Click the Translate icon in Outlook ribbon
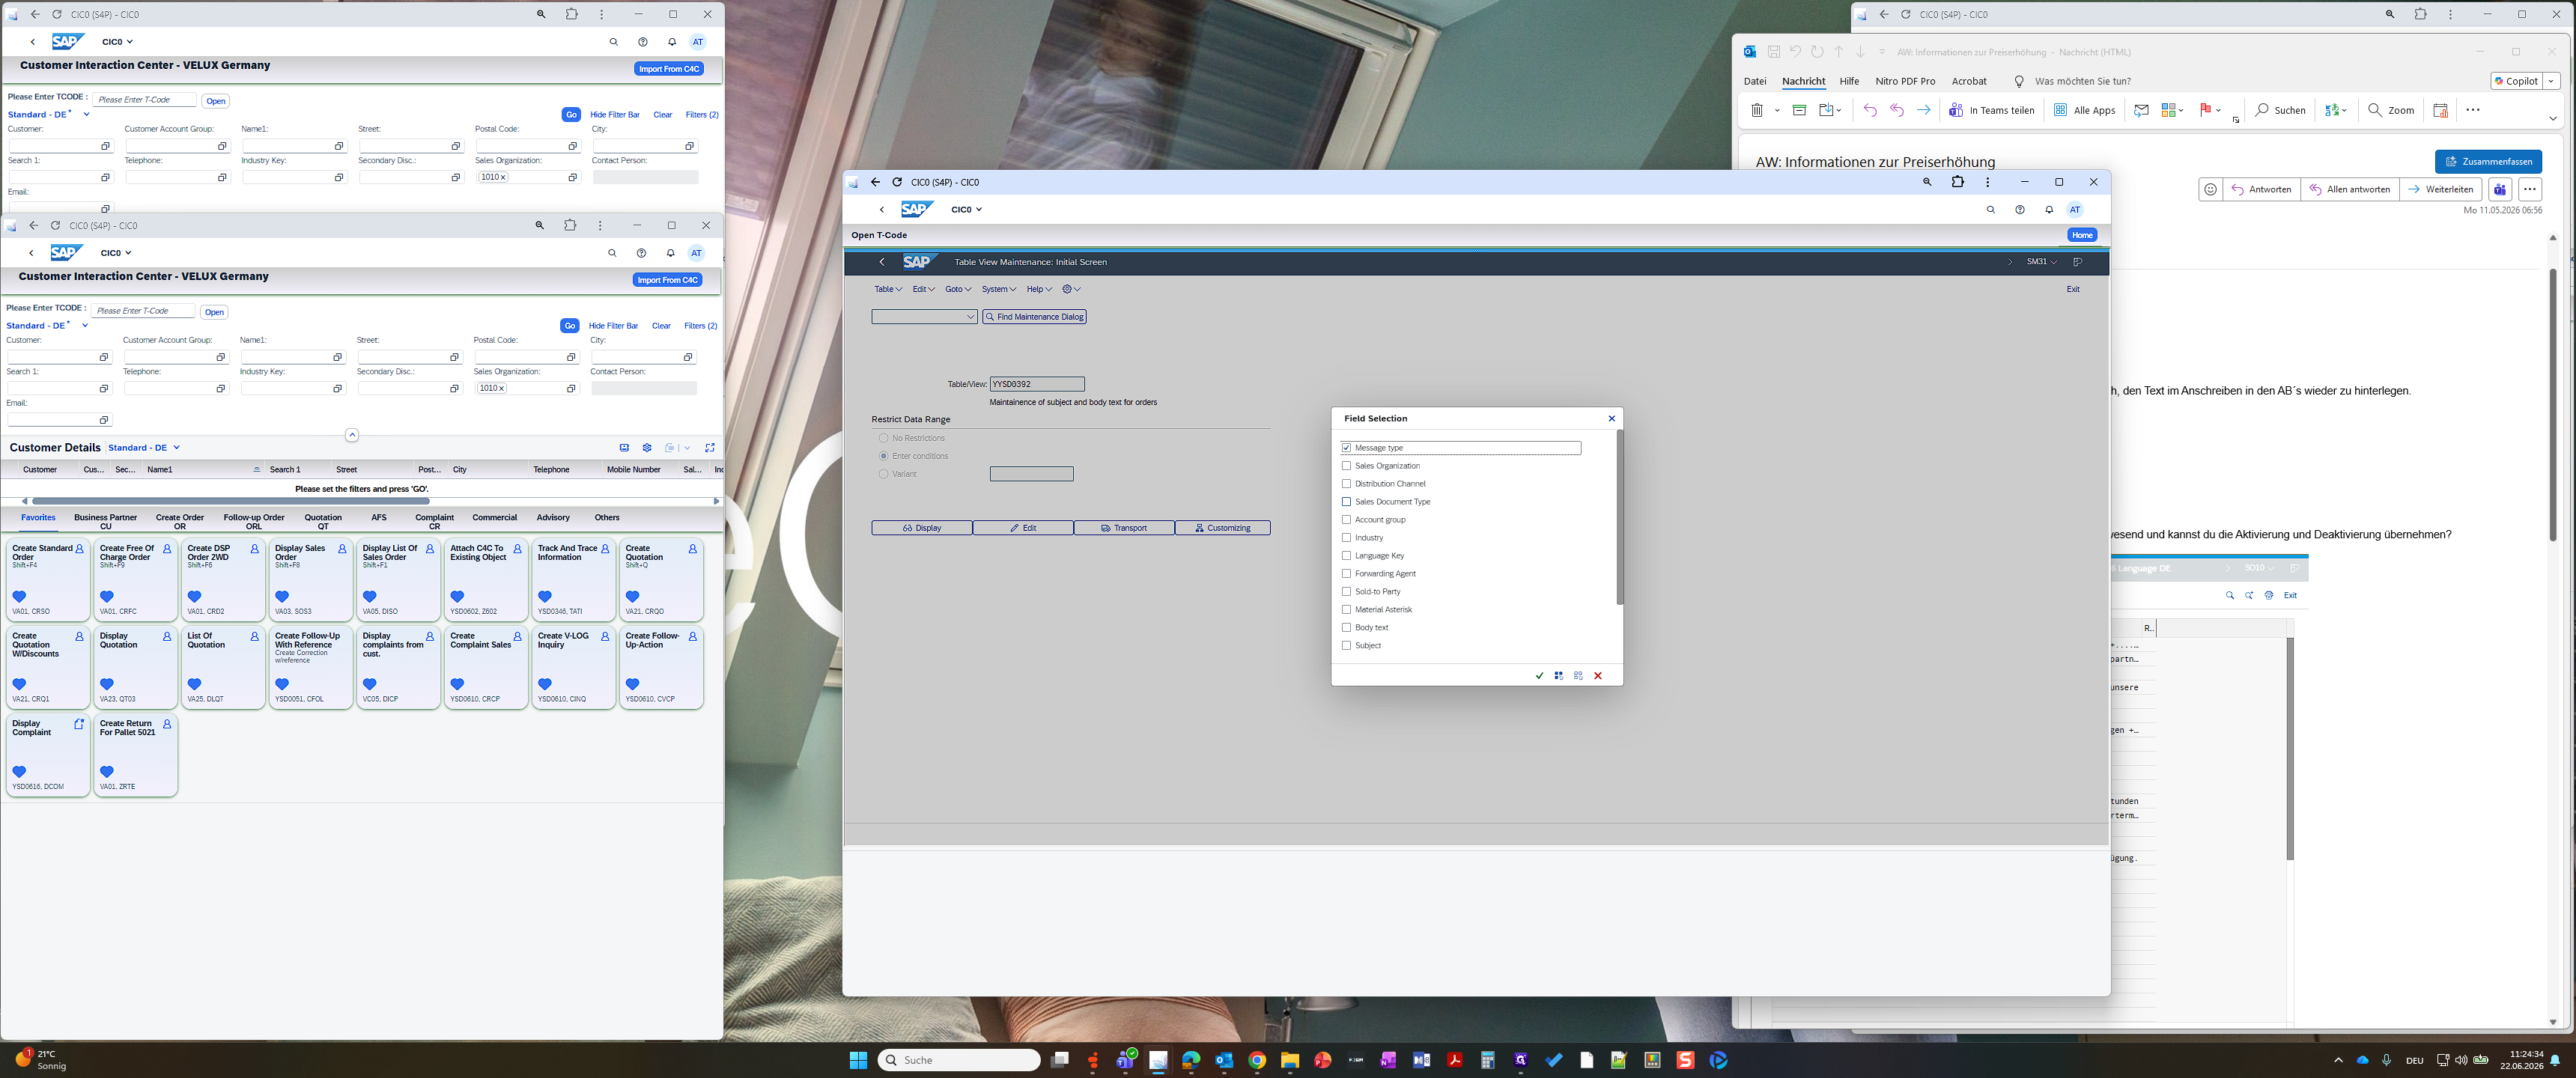The width and height of the screenshot is (2576, 1078). coord(2331,110)
